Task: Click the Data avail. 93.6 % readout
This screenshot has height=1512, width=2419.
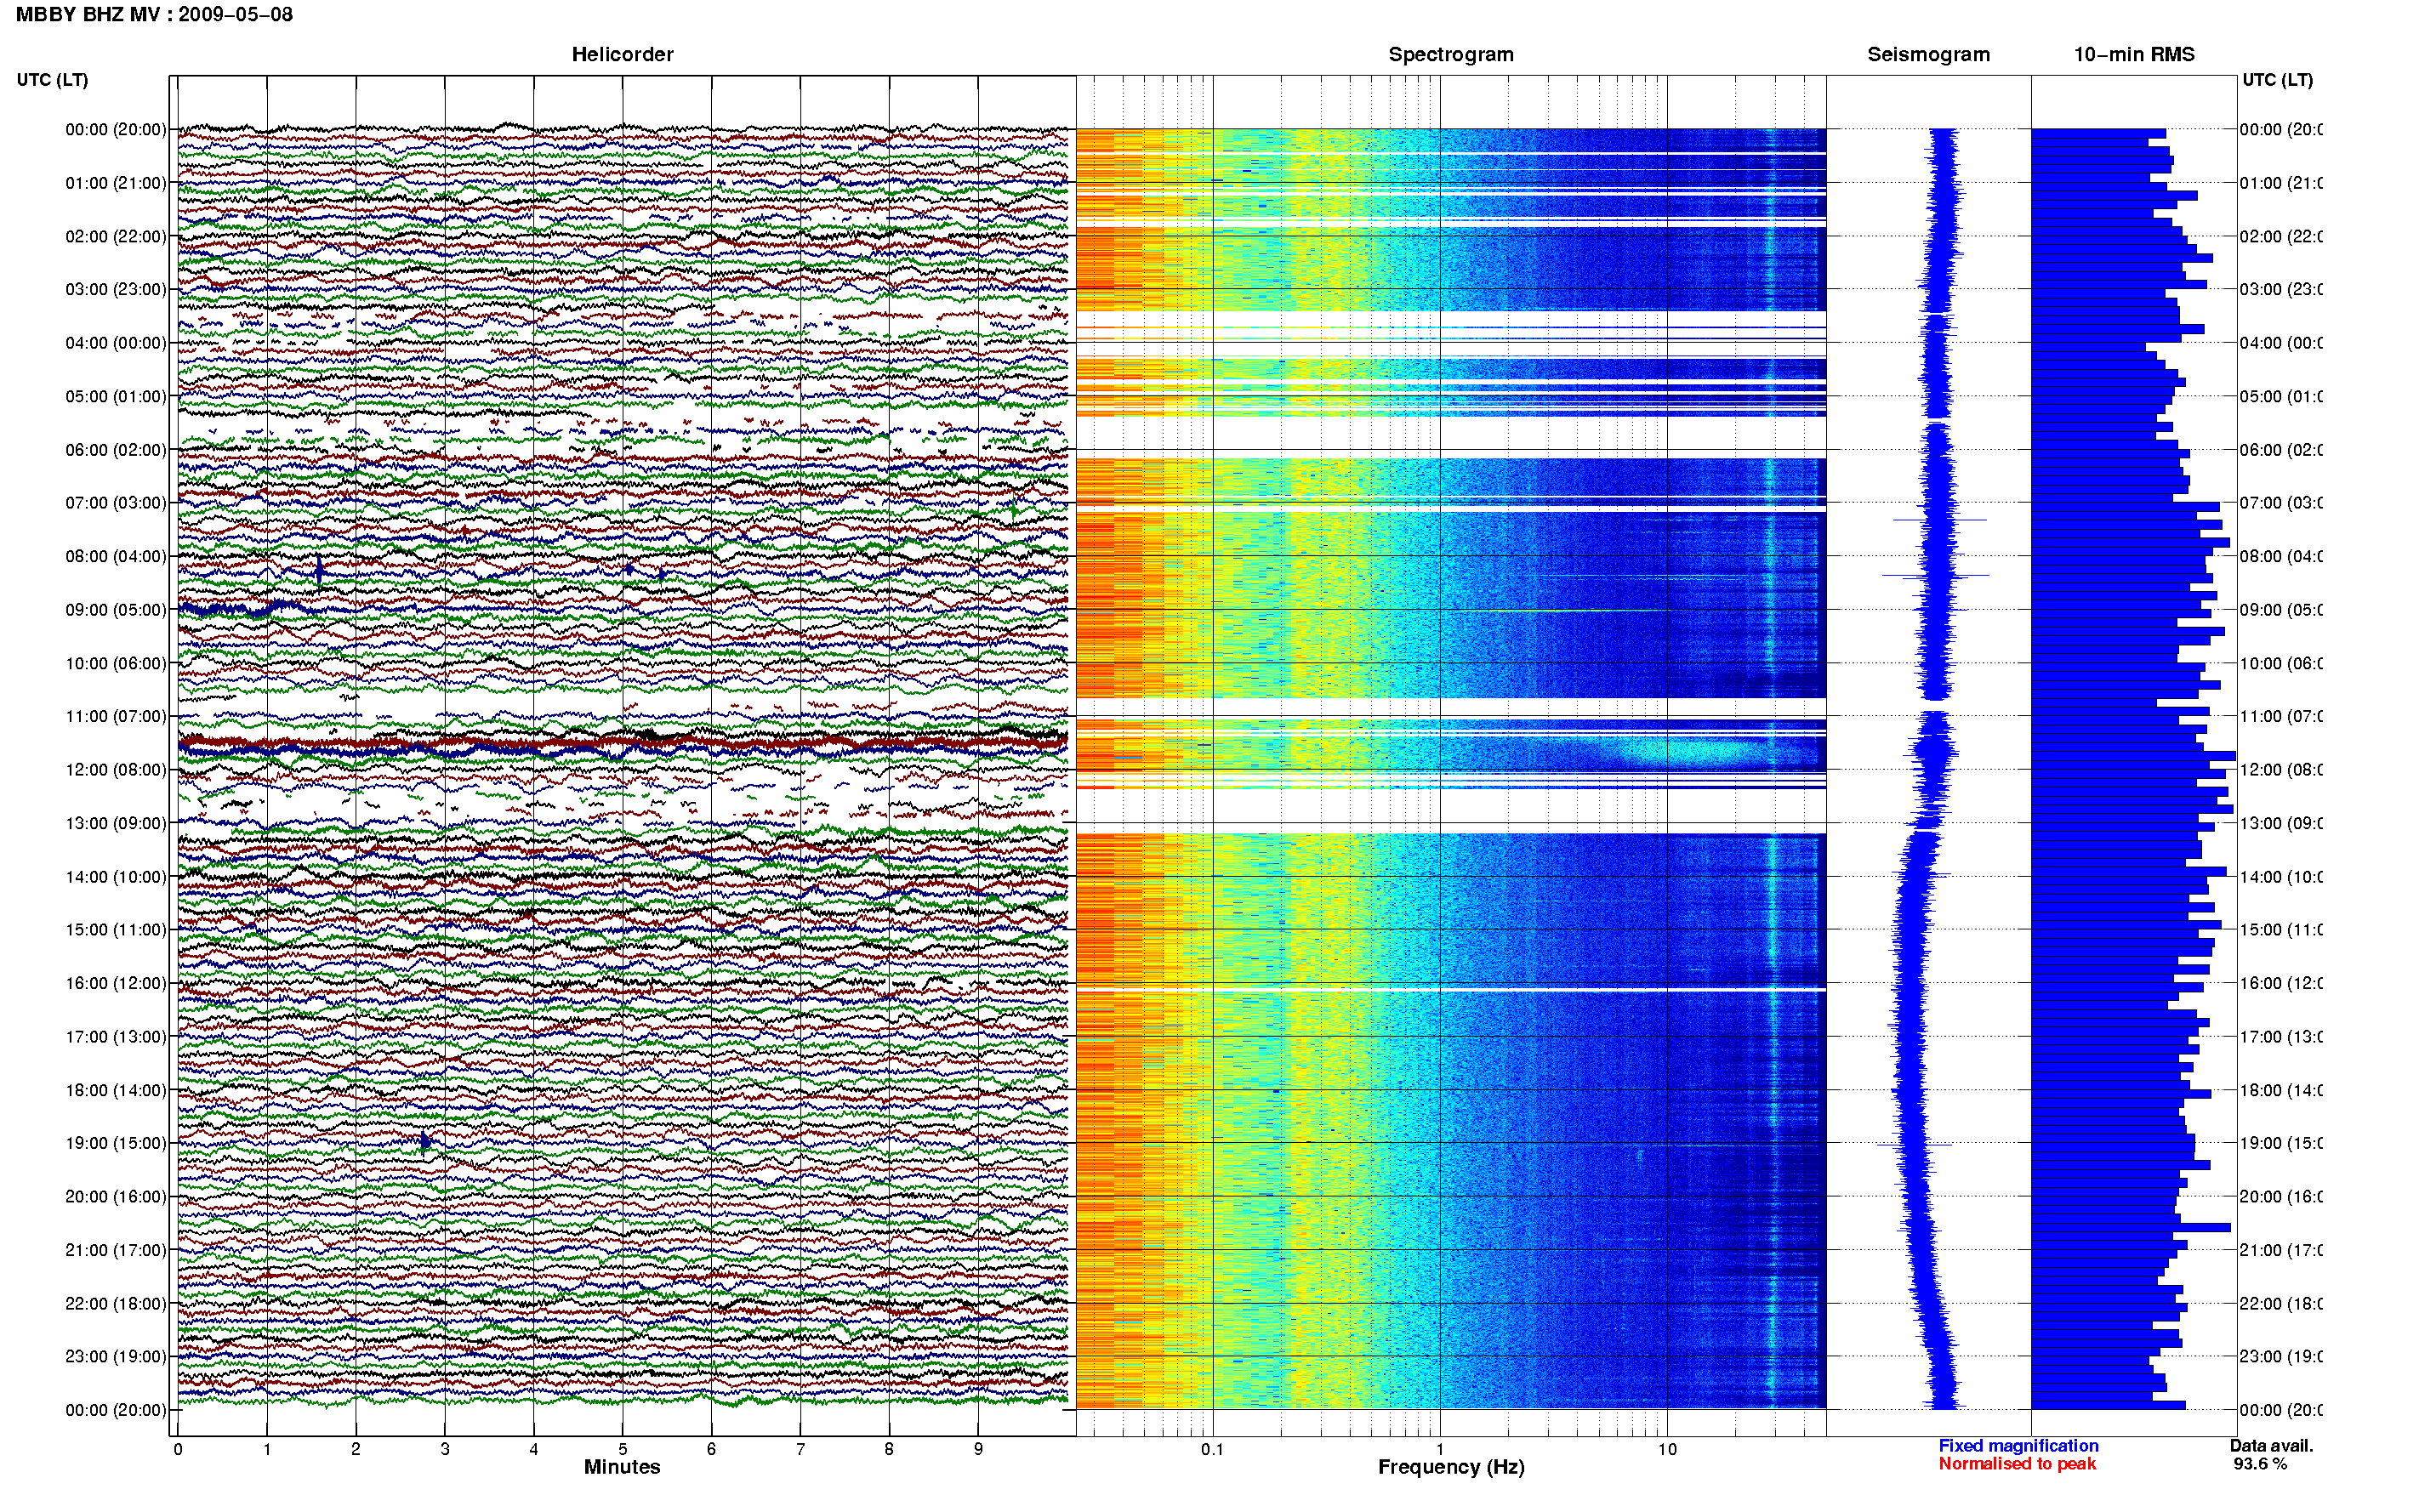Action: coord(2271,1454)
